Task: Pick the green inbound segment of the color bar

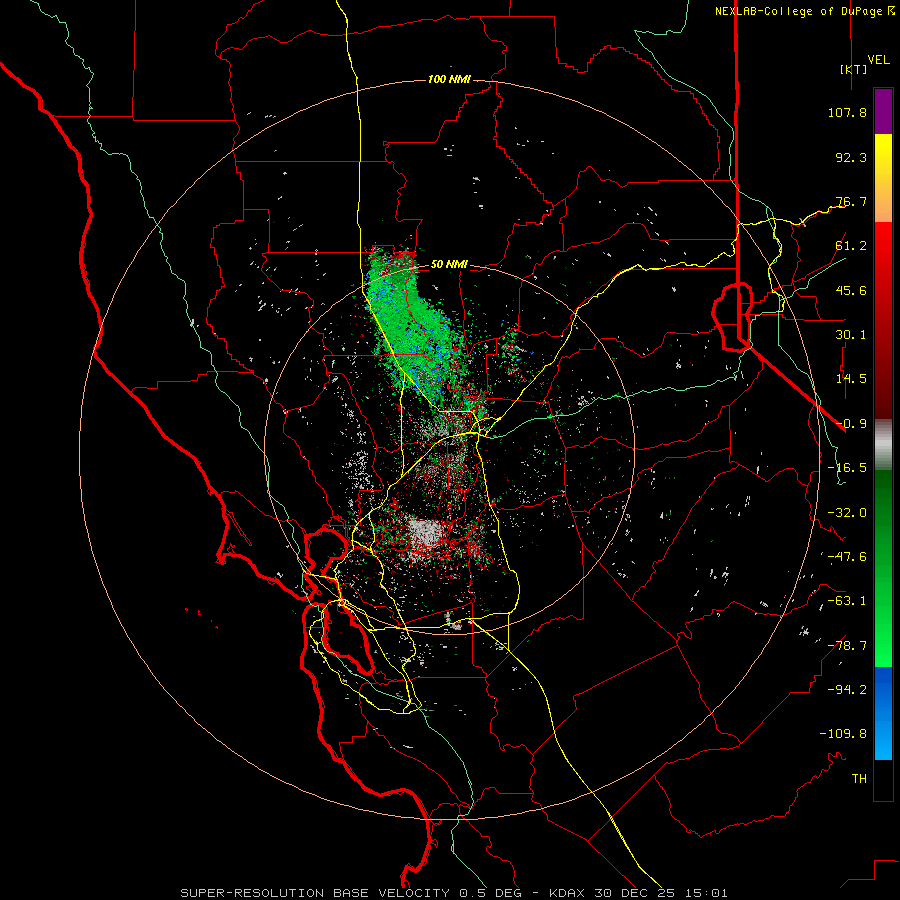Action: pos(883,568)
